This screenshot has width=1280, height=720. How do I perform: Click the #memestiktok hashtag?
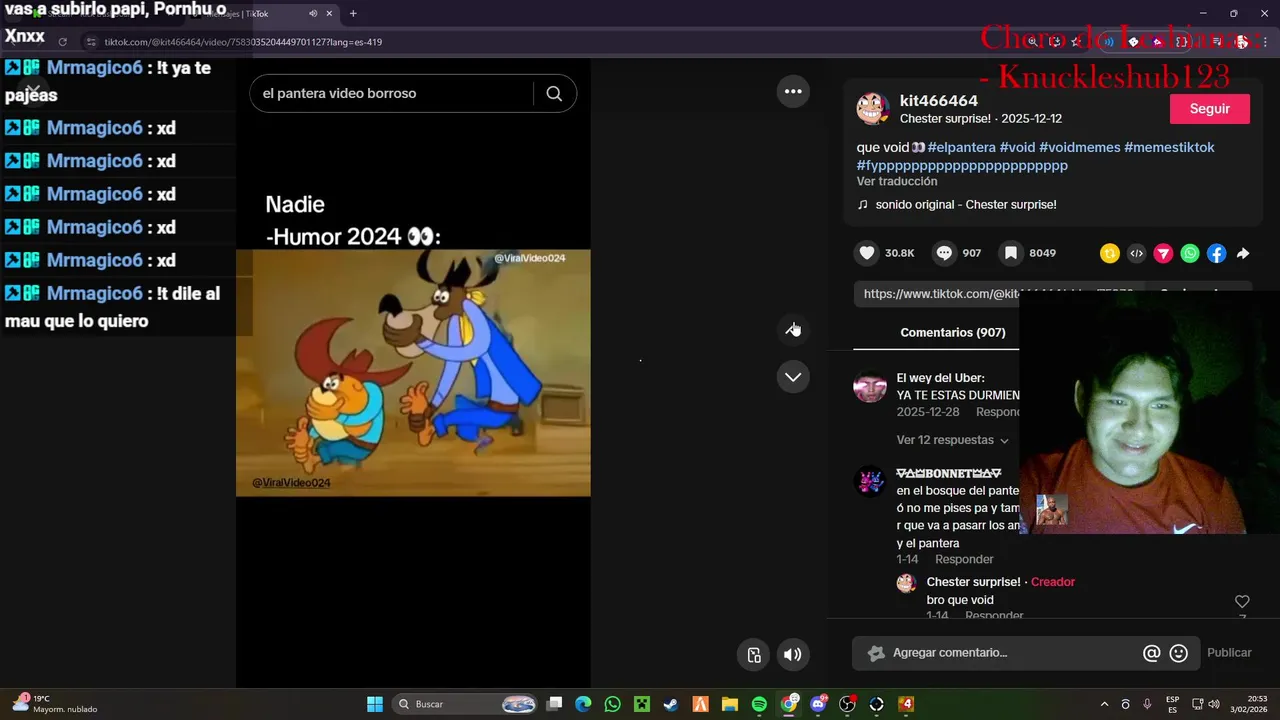[x=1169, y=147]
